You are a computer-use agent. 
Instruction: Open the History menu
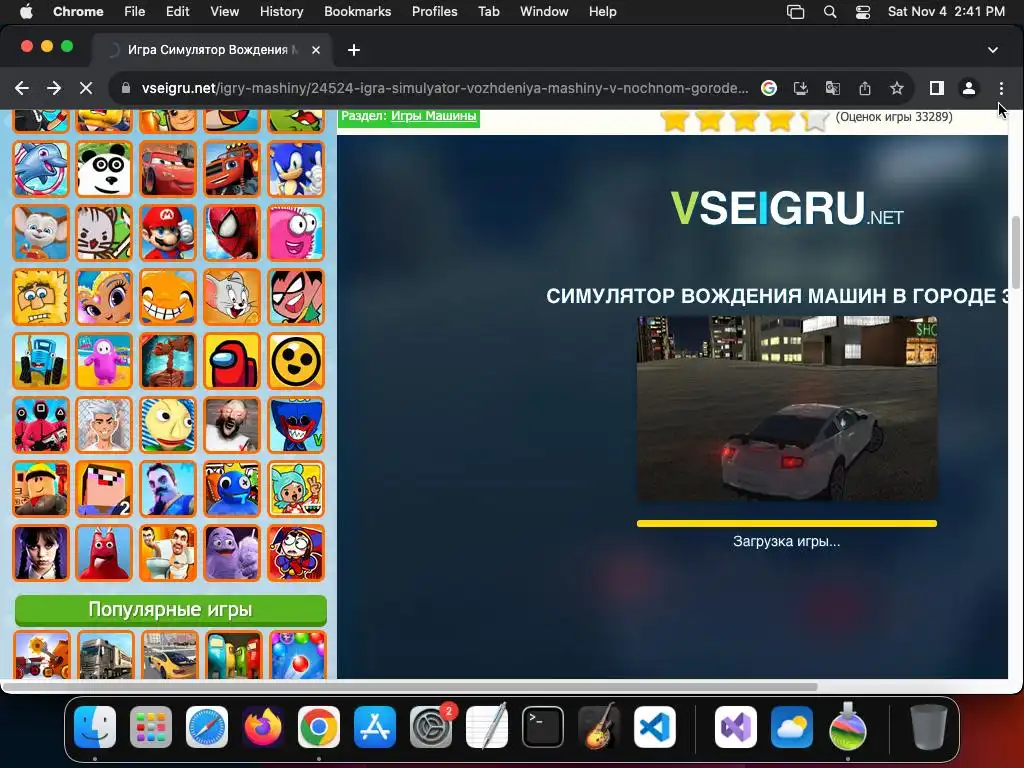281,11
